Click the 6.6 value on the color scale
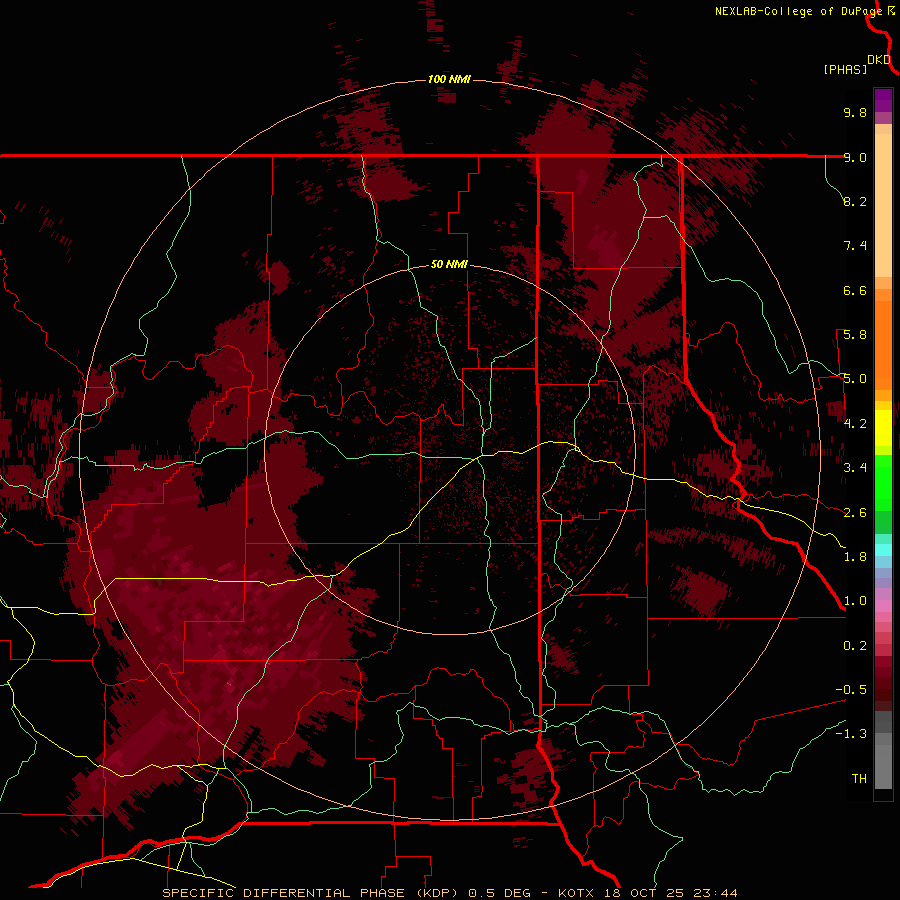Viewport: 900px width, 900px height. [855, 290]
